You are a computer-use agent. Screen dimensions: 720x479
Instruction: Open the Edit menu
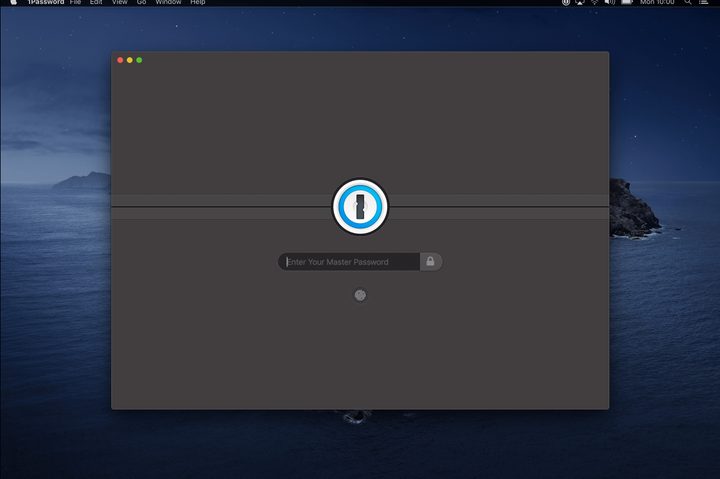tap(96, 2)
